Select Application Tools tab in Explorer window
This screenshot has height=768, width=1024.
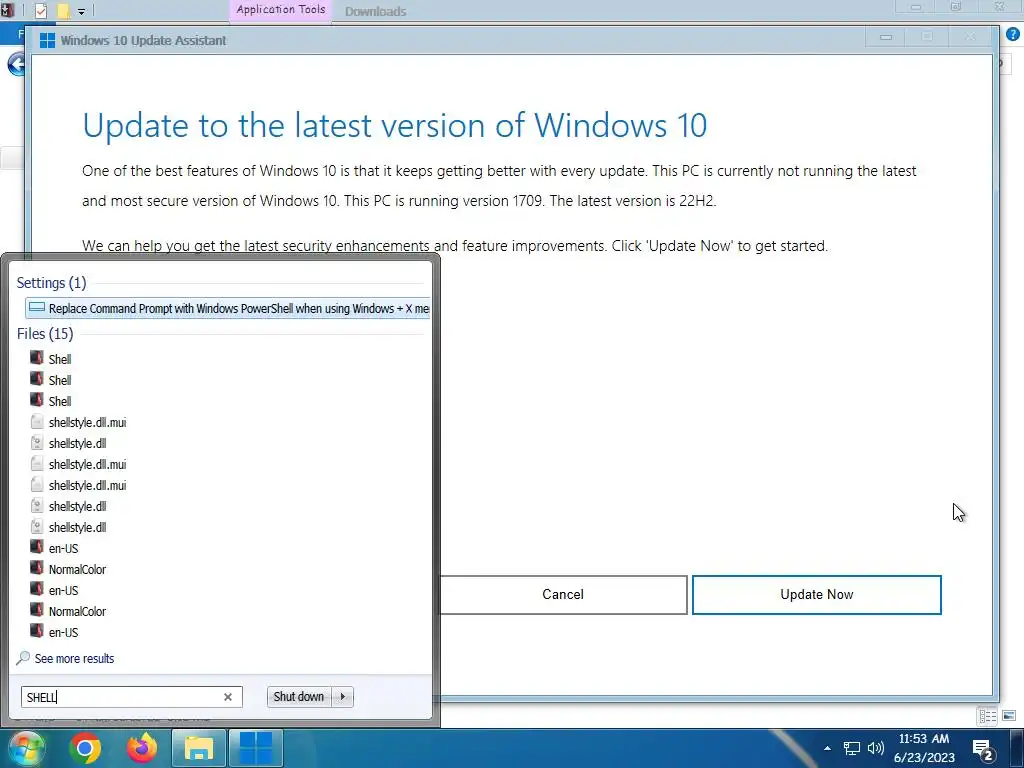281,10
